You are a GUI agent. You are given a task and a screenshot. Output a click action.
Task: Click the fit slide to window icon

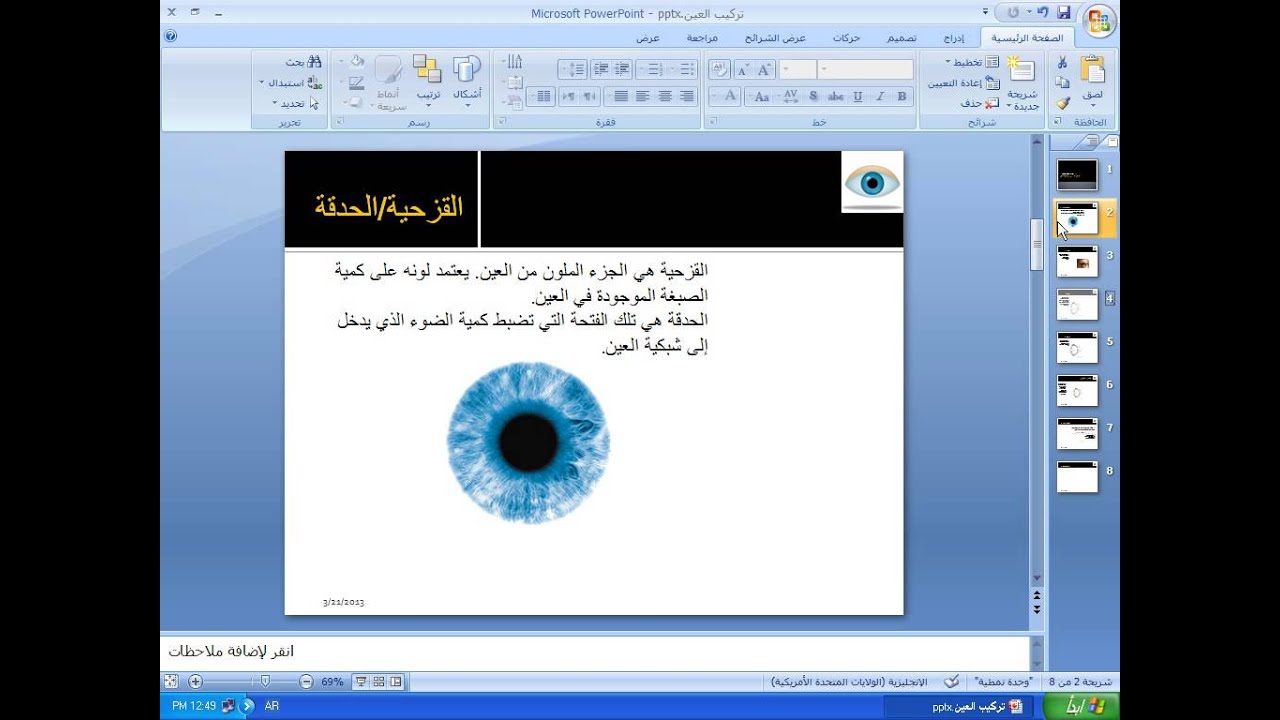(170, 681)
